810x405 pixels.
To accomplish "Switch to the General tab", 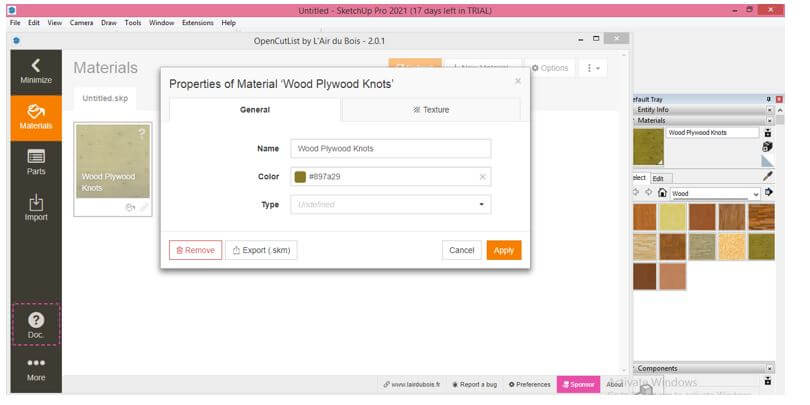I will point(255,110).
